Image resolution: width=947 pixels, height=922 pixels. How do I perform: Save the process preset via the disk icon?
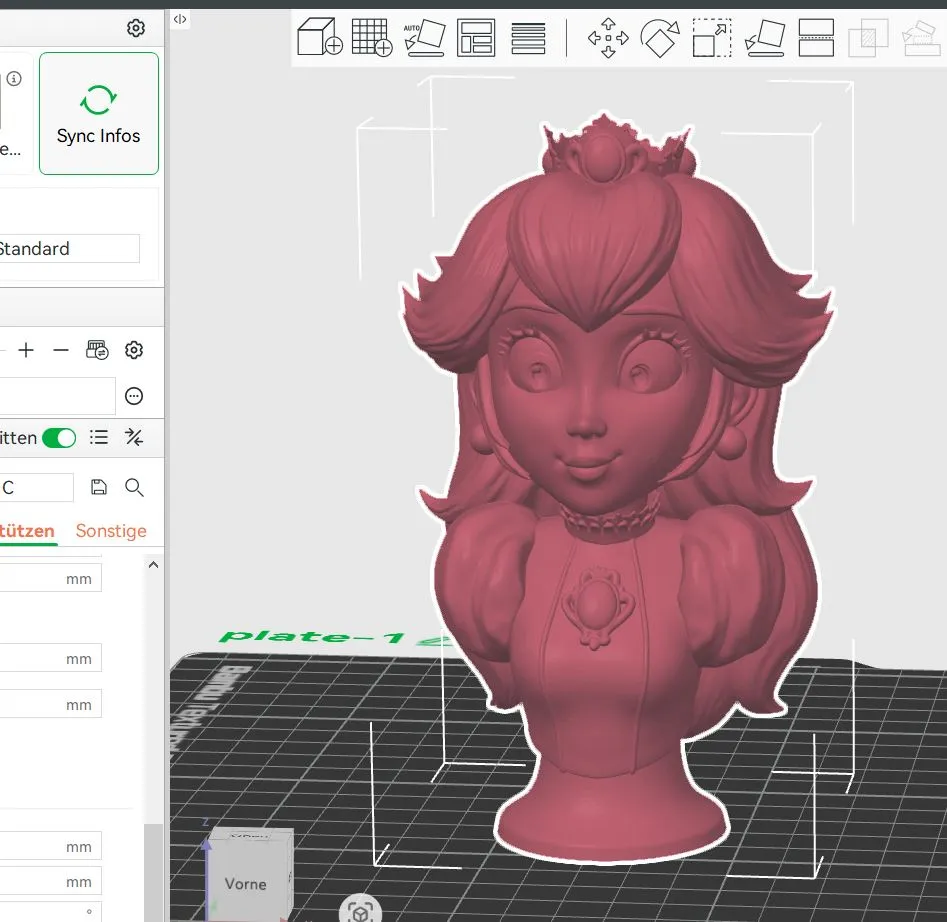click(x=98, y=487)
